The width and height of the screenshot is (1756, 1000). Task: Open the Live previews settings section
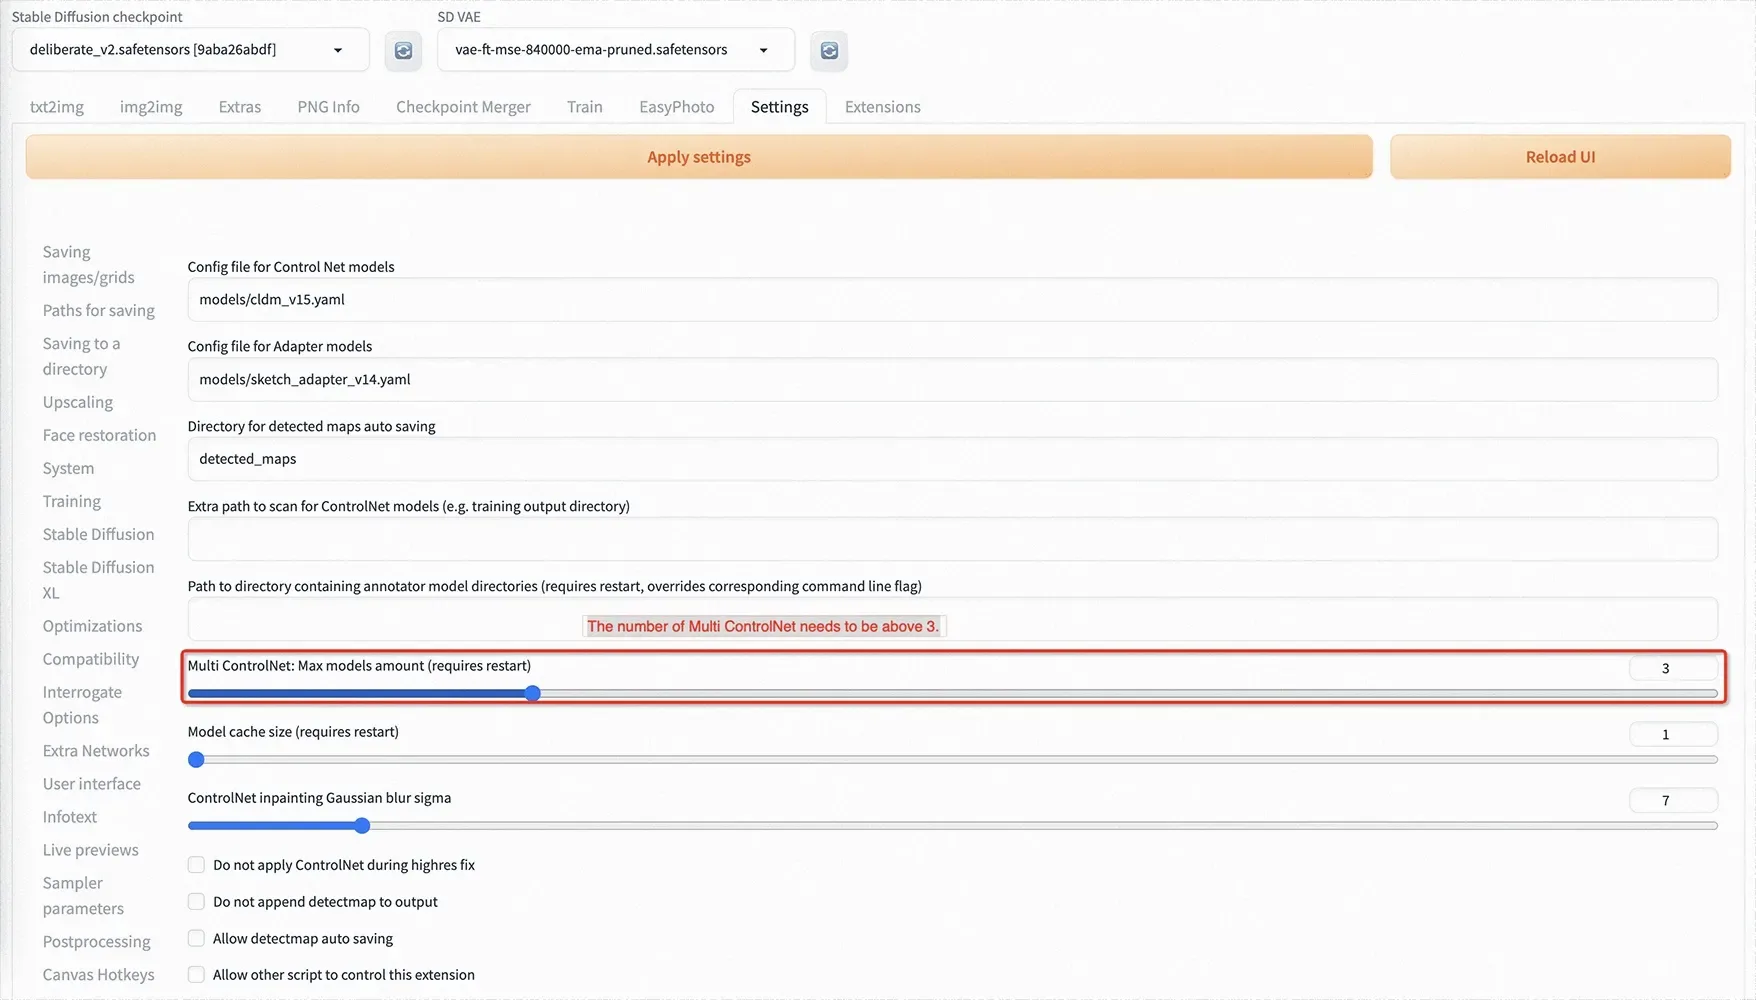[x=90, y=850]
